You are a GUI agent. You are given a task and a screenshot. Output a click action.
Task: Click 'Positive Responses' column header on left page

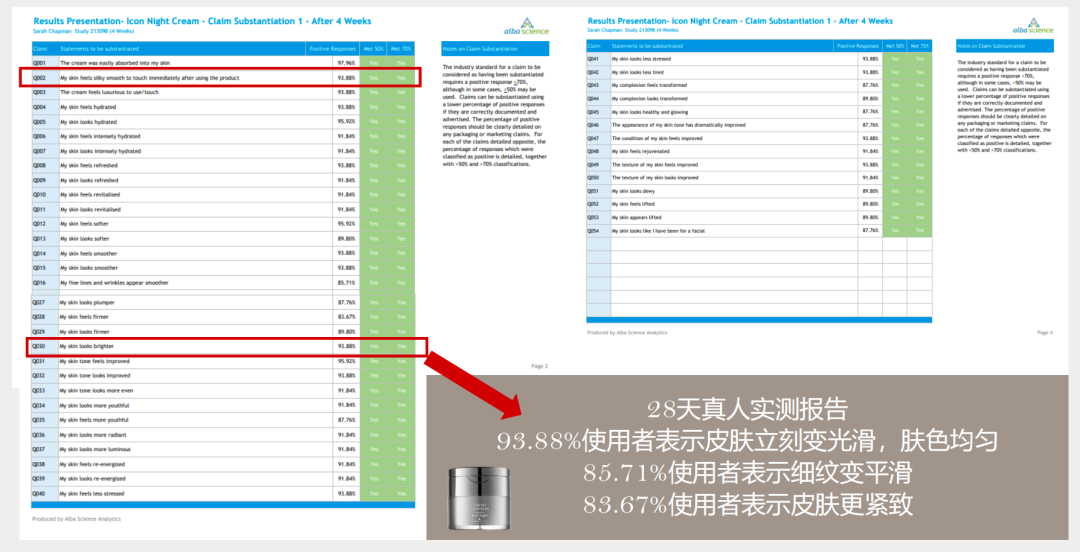pos(333,49)
